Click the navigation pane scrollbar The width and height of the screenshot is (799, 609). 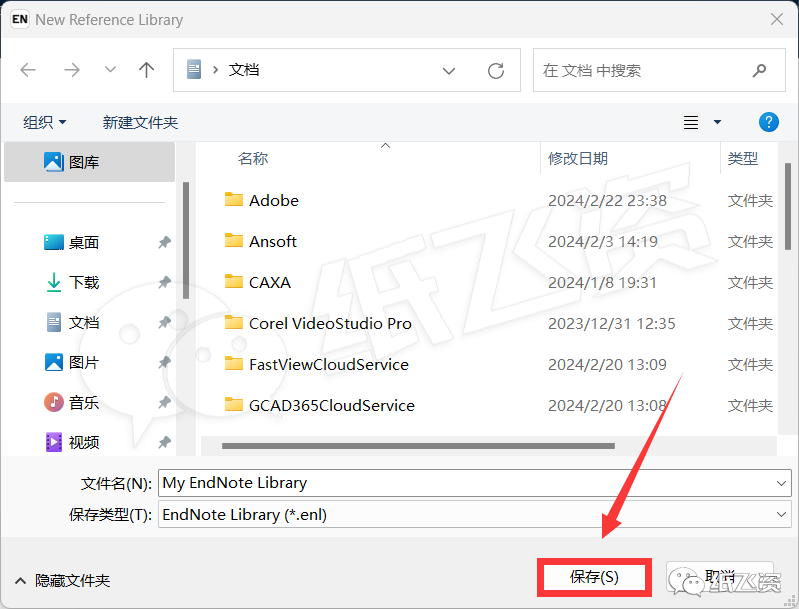(186, 241)
